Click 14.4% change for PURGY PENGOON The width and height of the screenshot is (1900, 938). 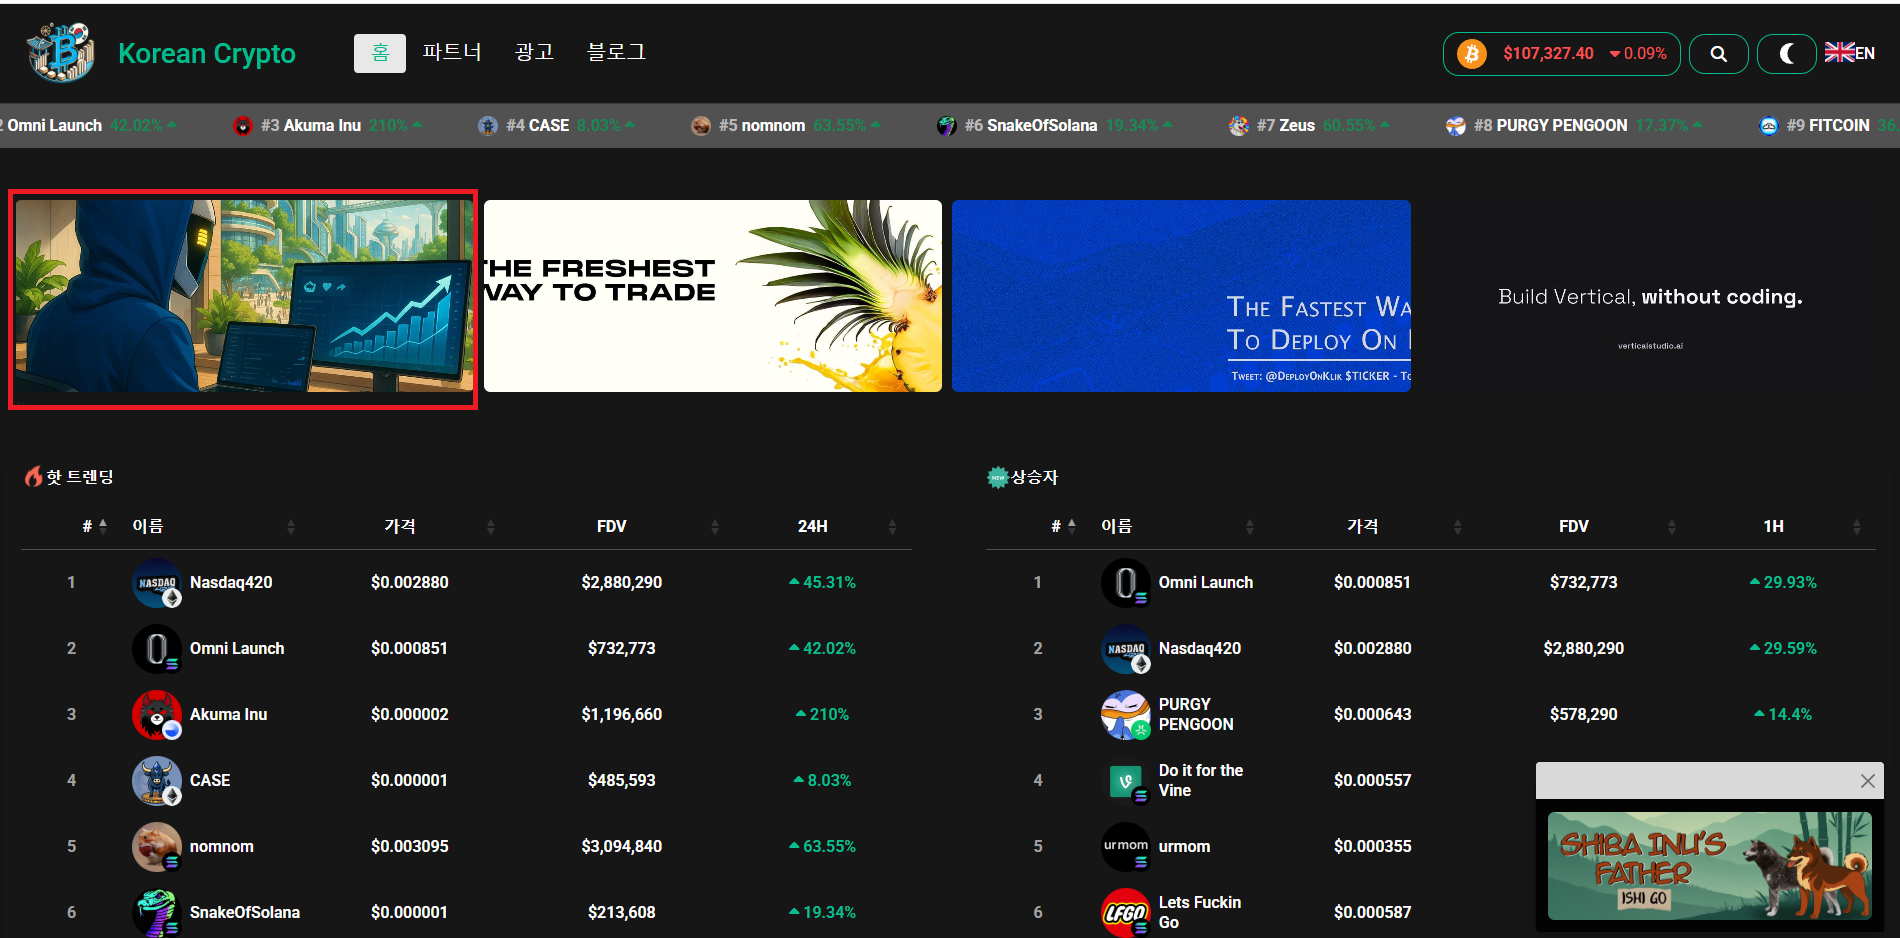pos(1783,714)
